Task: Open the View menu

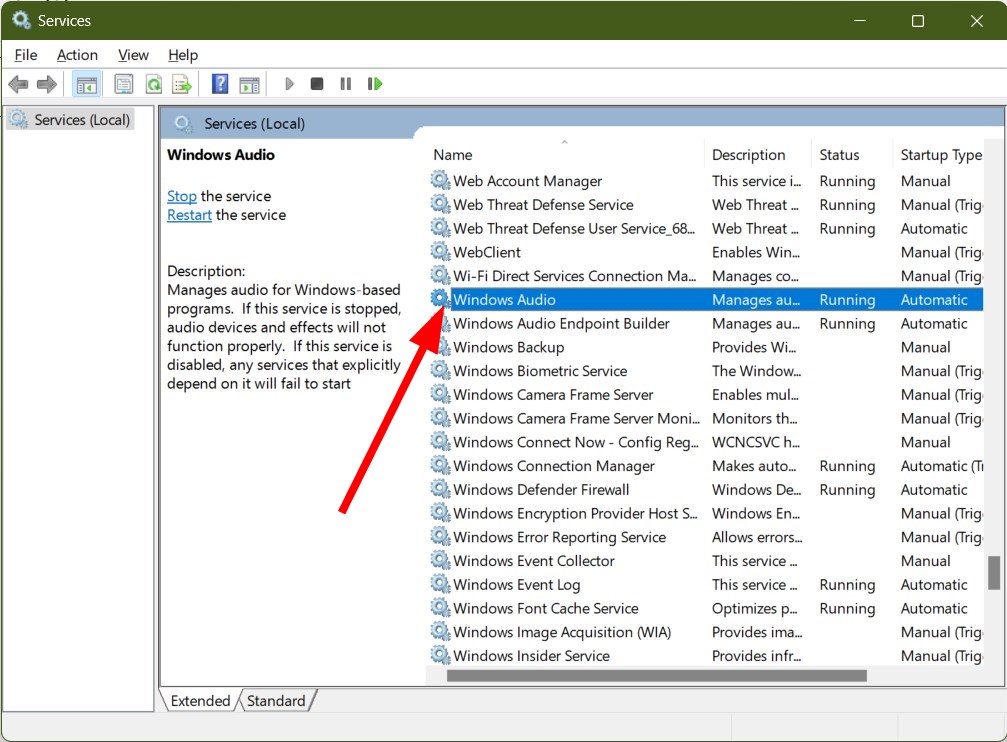Action: (133, 55)
